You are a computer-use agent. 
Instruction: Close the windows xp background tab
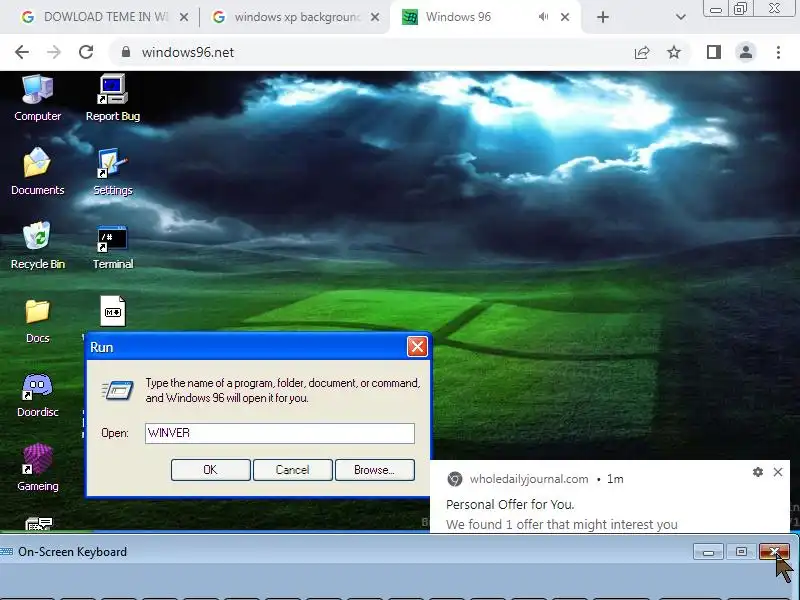click(375, 17)
